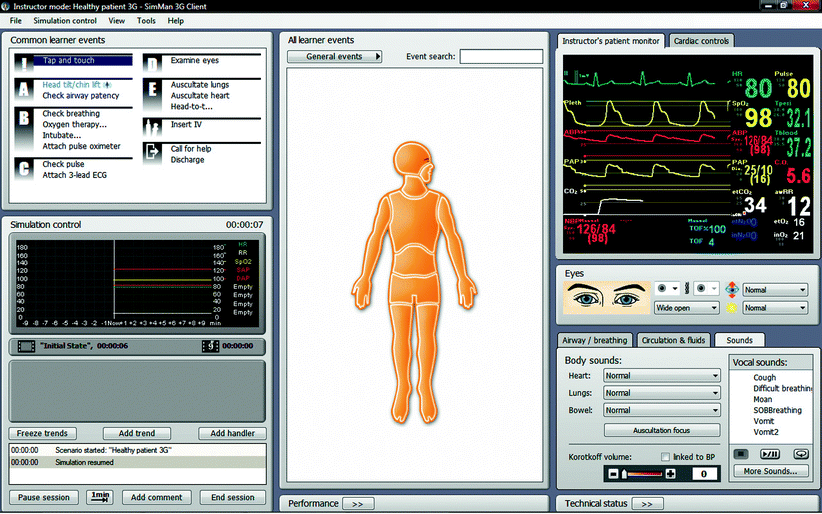Screen dimensions: 822x514
Task: Click the Pause session button
Action: click(43, 497)
